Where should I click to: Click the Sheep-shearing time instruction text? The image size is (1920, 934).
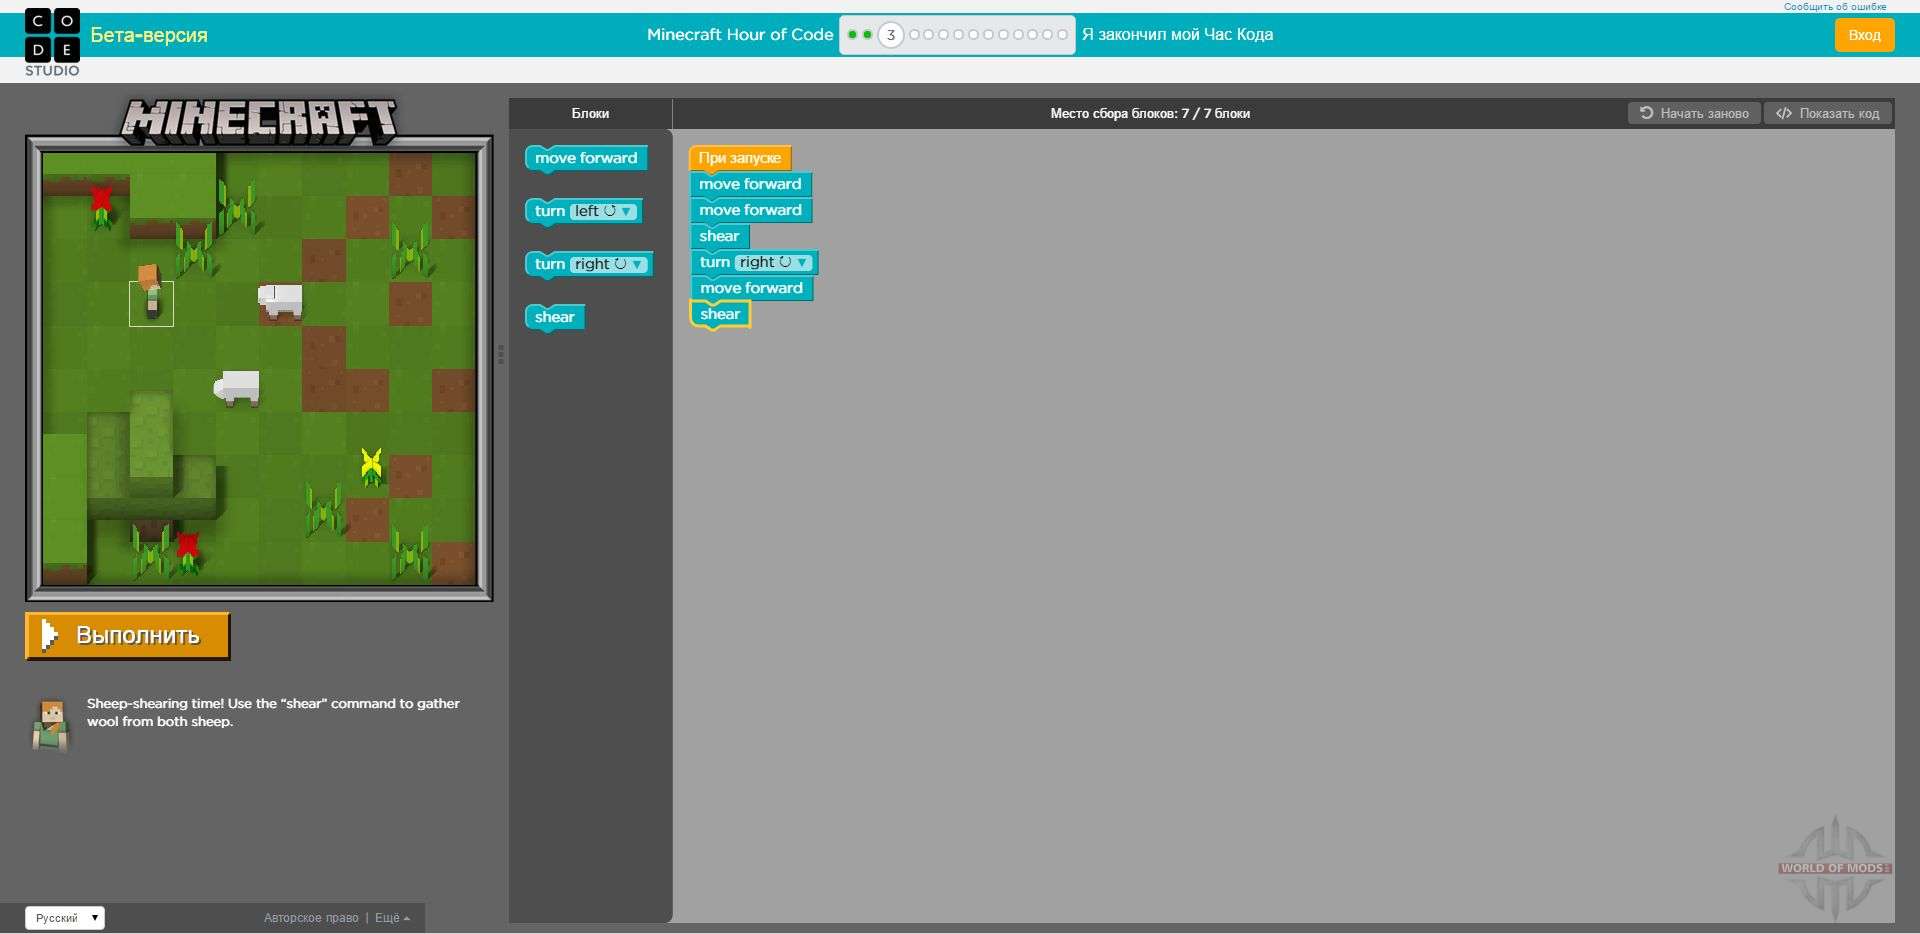click(273, 712)
